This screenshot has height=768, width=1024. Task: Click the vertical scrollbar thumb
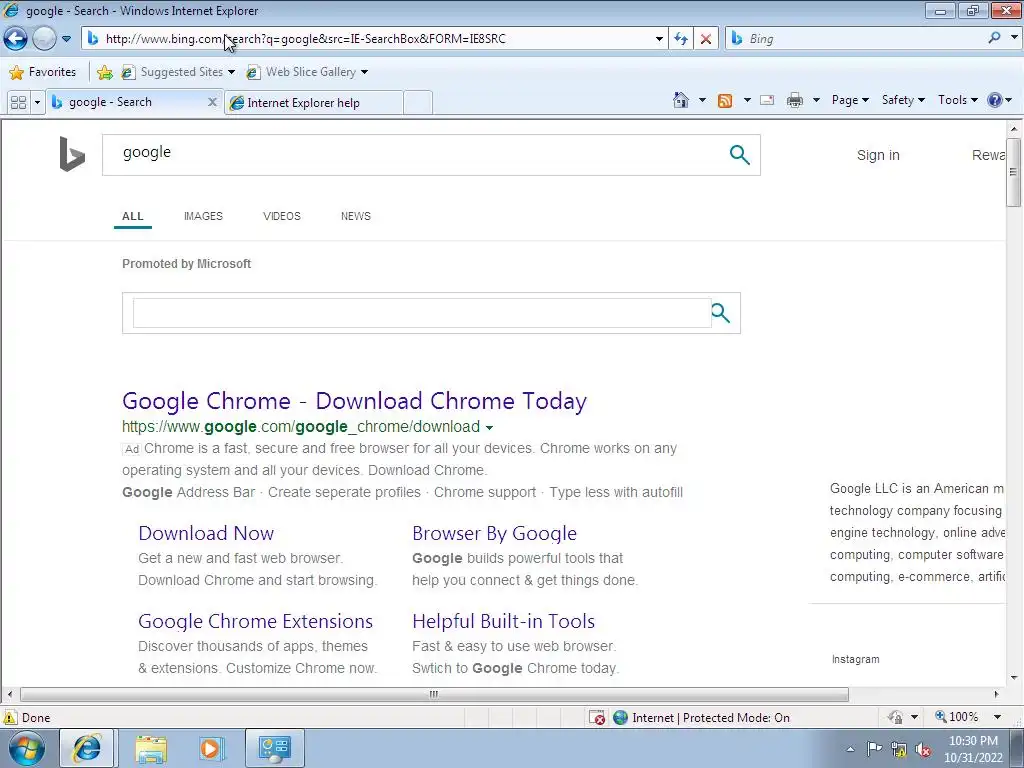pyautogui.click(x=1013, y=172)
